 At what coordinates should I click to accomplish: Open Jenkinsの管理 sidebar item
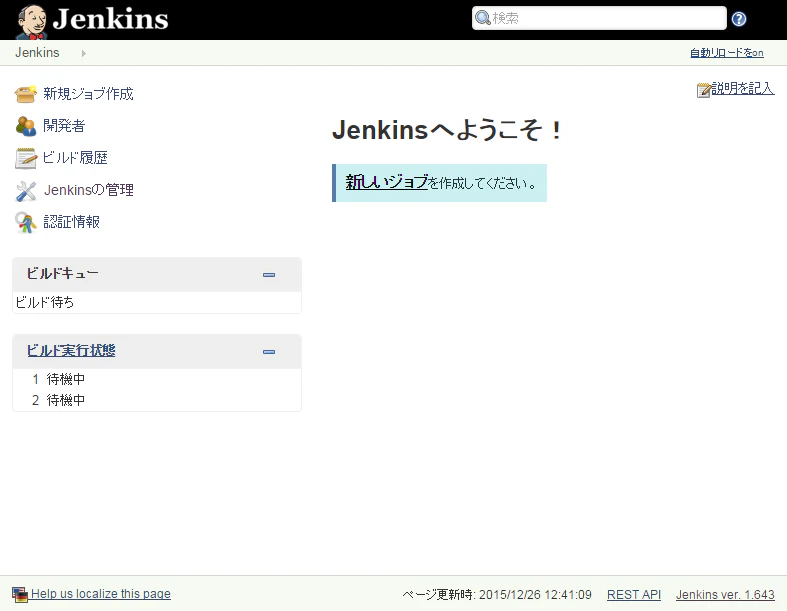coord(89,190)
